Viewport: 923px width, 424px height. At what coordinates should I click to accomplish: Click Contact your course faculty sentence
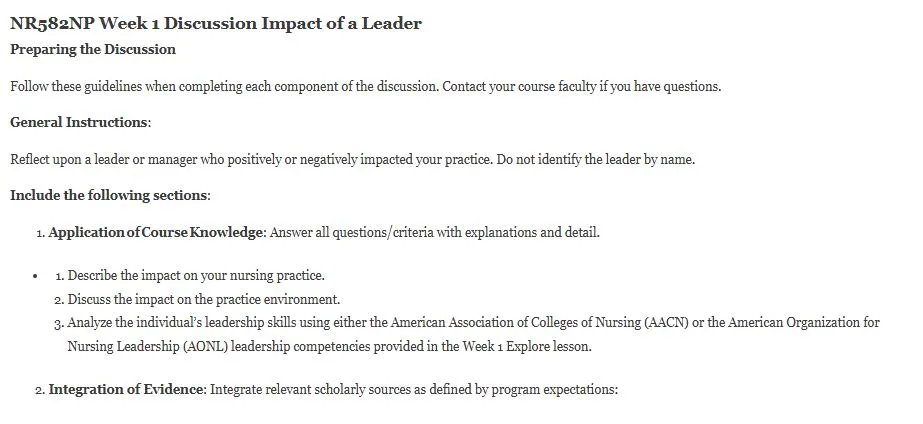582,87
